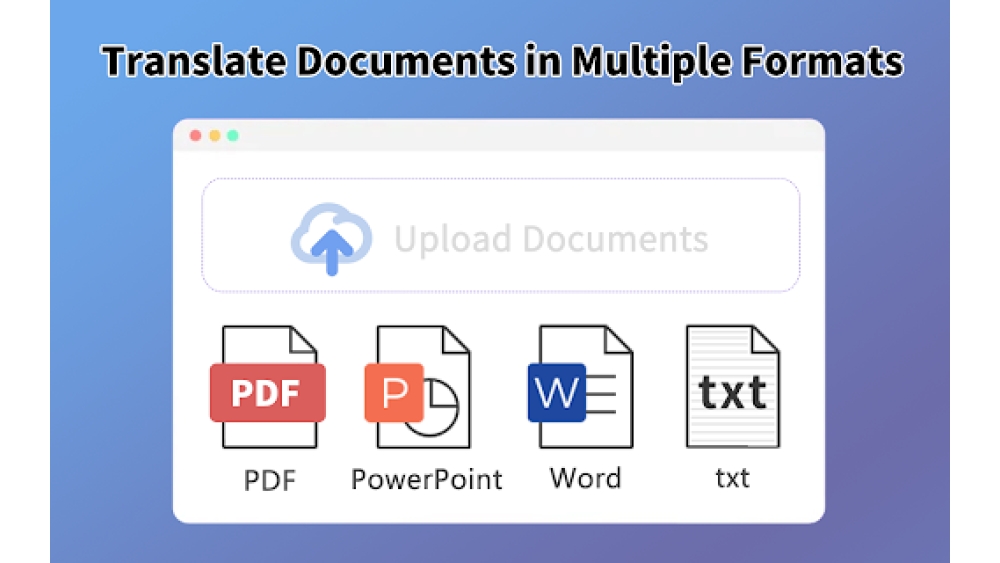Select the Word document icon

click(580, 387)
